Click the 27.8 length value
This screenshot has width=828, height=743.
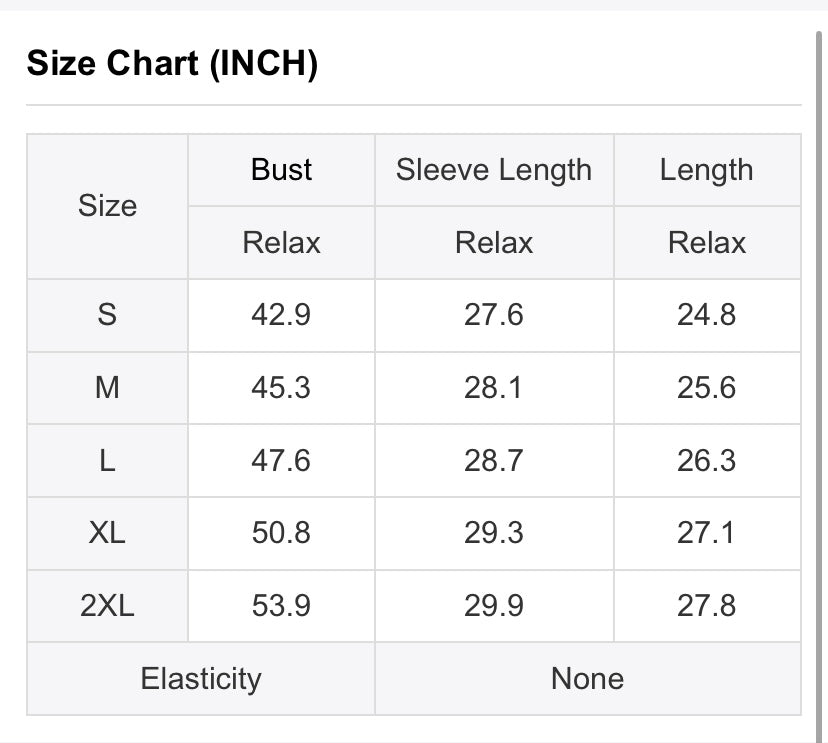(707, 606)
